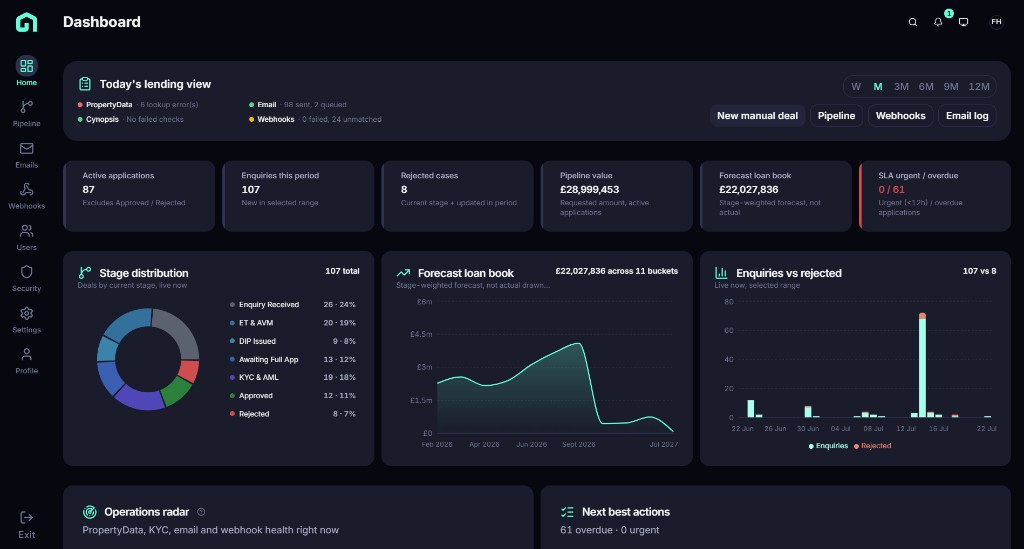Switch time range to 12M
The image size is (1024, 549).
979,87
